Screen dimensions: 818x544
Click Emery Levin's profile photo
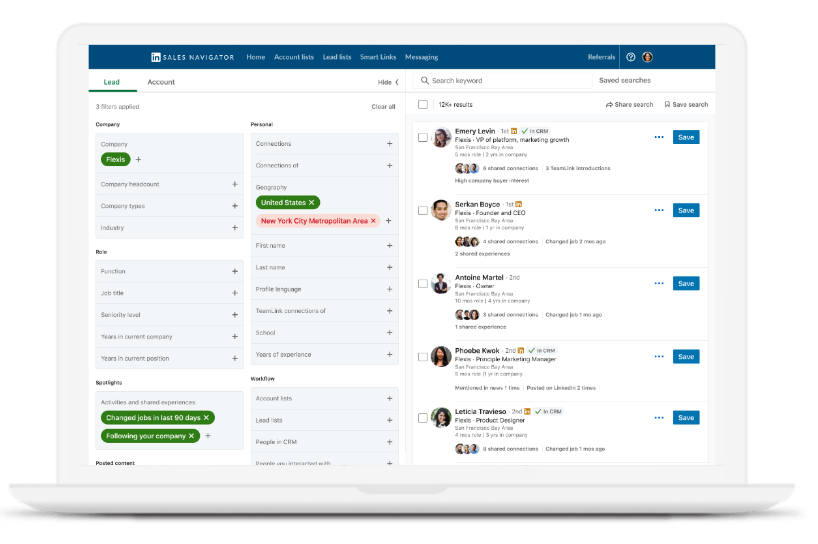[441, 137]
